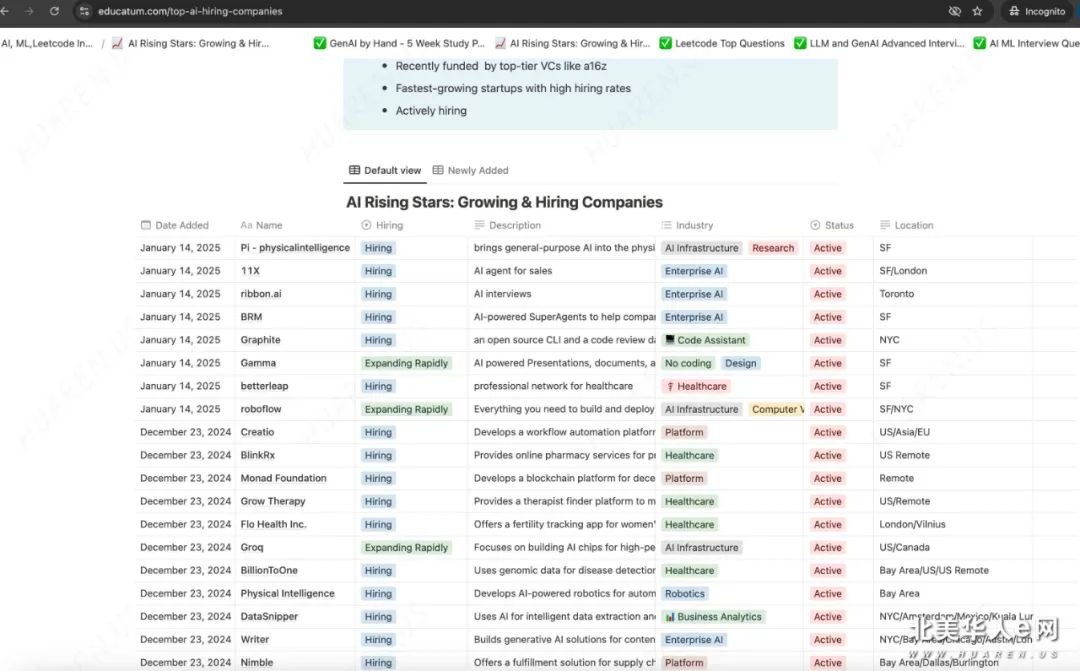
Task: Click Toronto location cell
Action: click(897, 294)
